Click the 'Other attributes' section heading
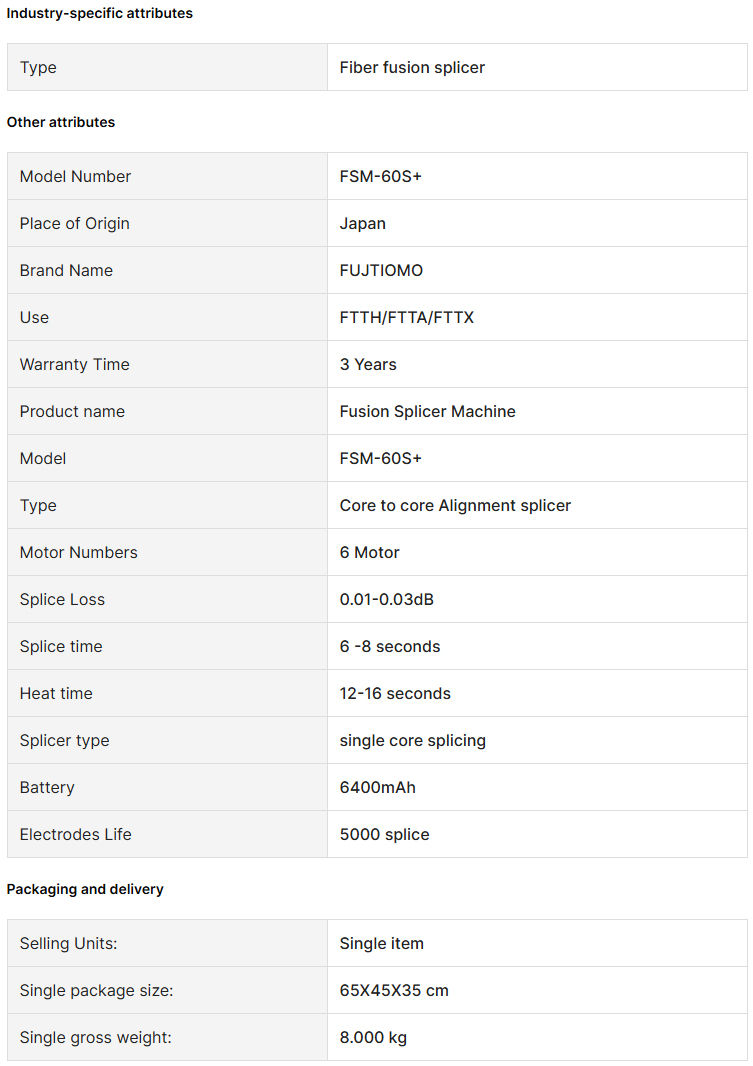This screenshot has width=753, height=1066. pos(60,122)
